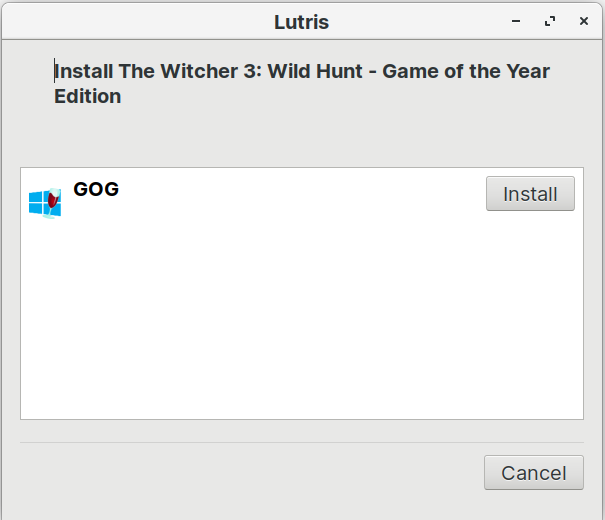The height and width of the screenshot is (520, 605).
Task: Cancel the Witcher 3 installation dialog
Action: tap(533, 473)
